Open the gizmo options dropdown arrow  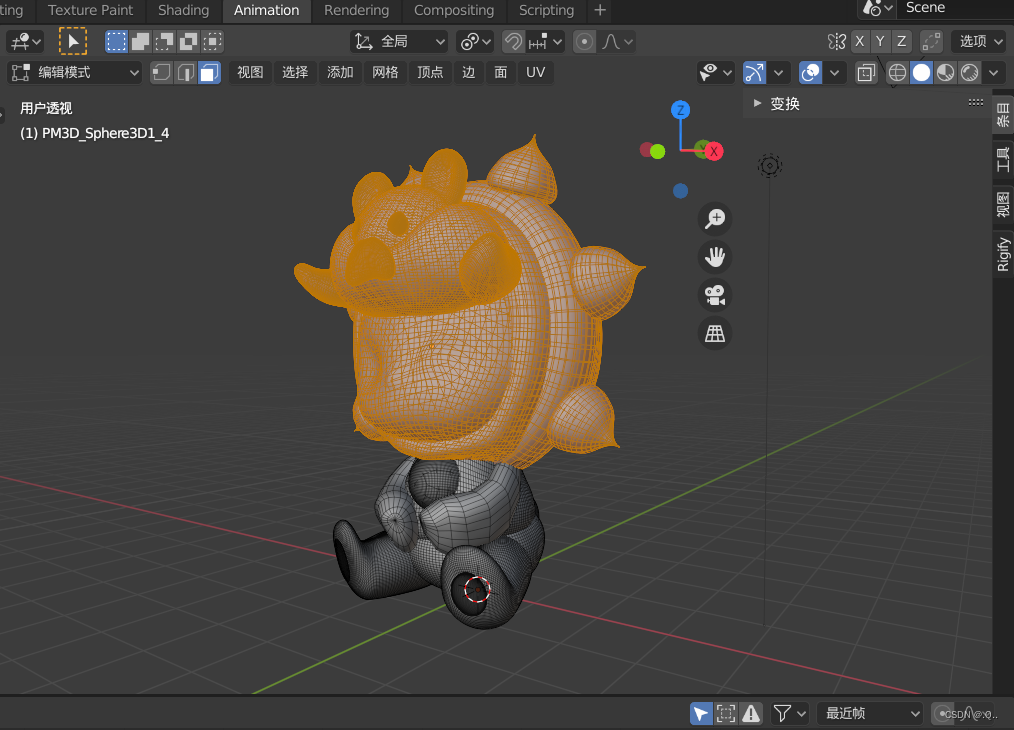pos(779,72)
